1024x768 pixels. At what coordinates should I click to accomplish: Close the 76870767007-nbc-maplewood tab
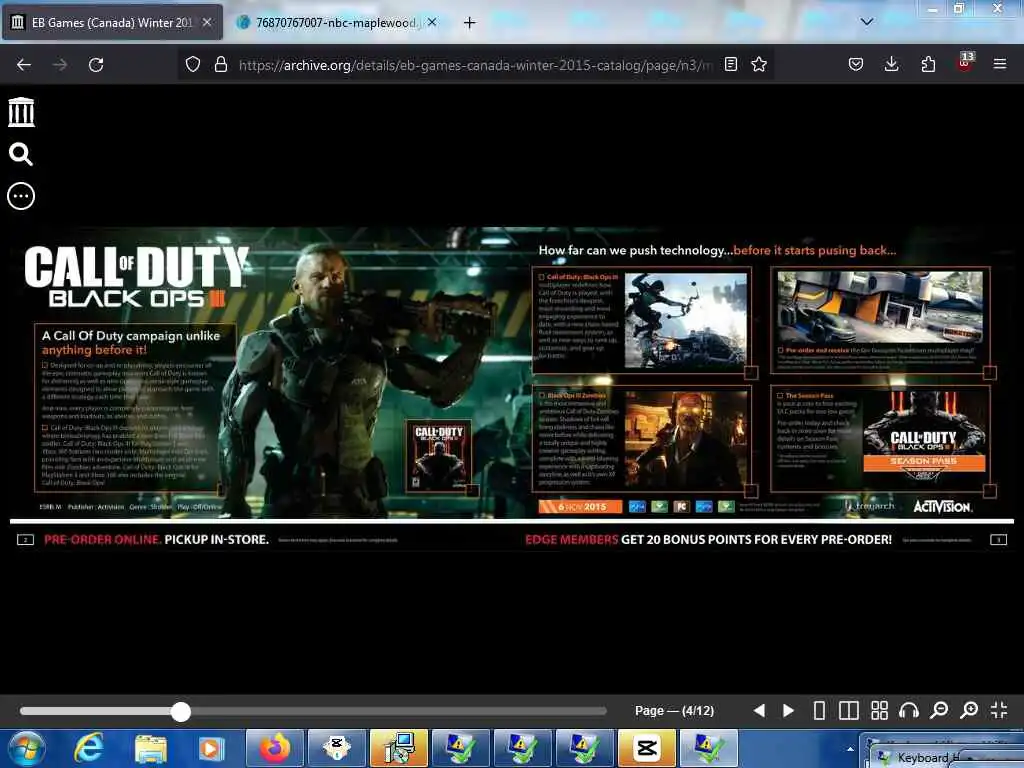[432, 22]
